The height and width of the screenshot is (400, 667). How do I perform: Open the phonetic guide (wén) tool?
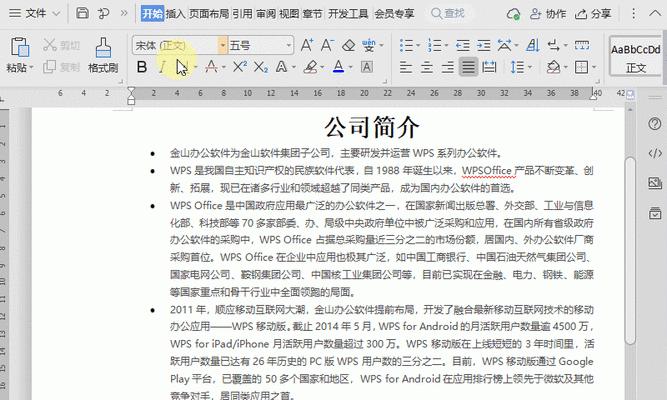coord(369,45)
